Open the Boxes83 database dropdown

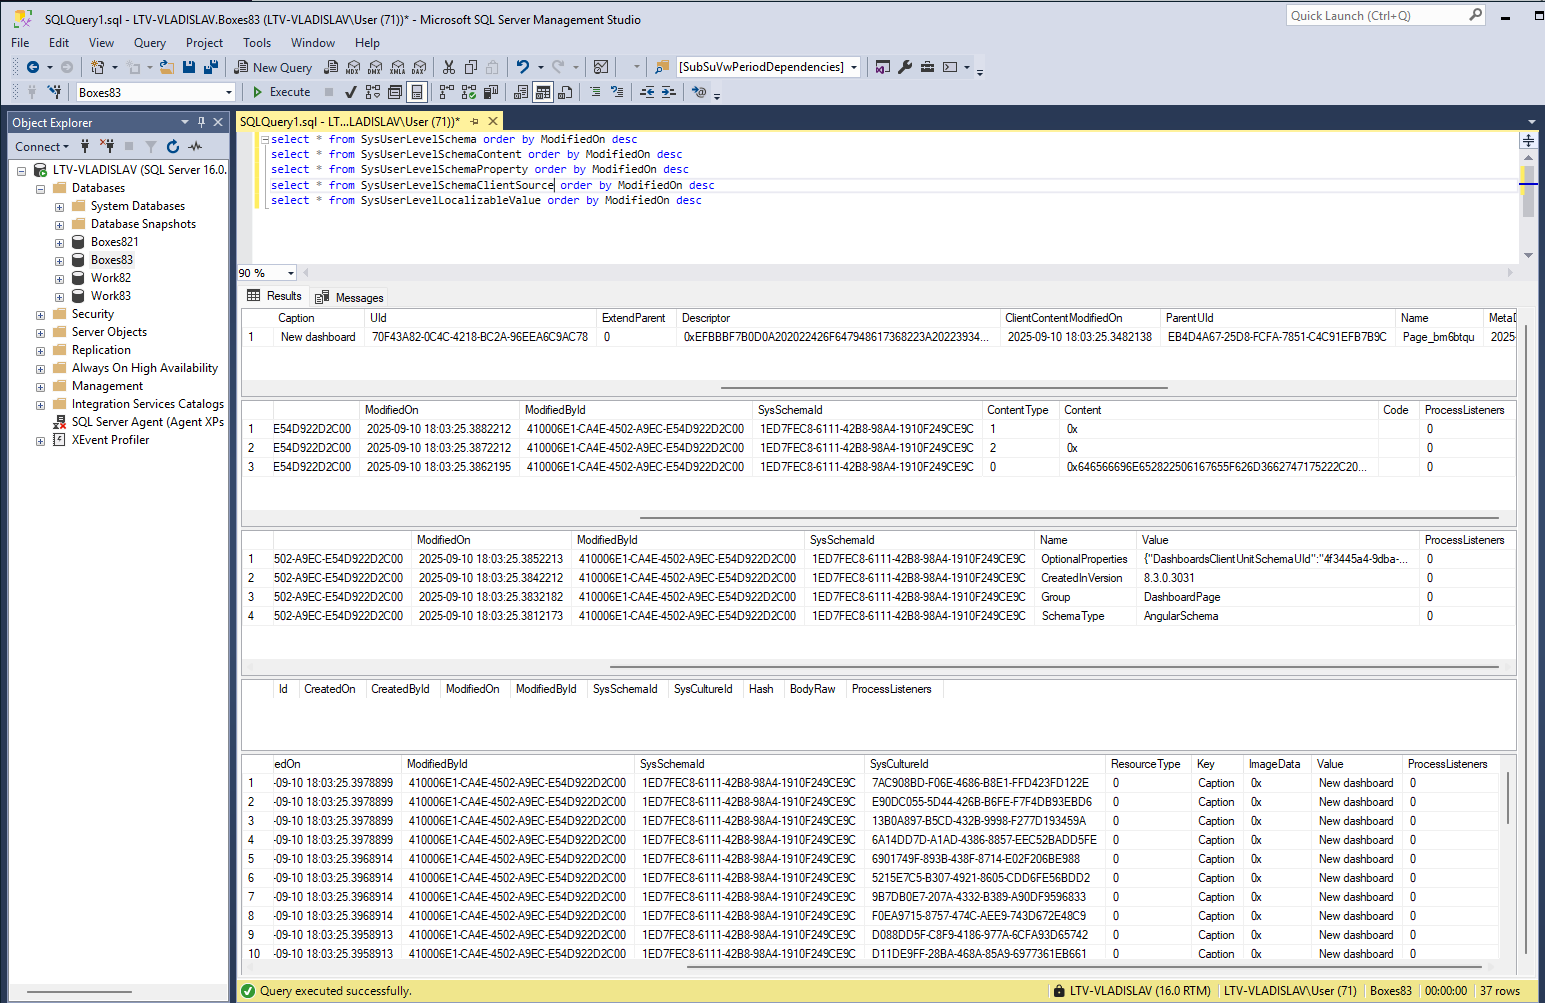pyautogui.click(x=229, y=92)
